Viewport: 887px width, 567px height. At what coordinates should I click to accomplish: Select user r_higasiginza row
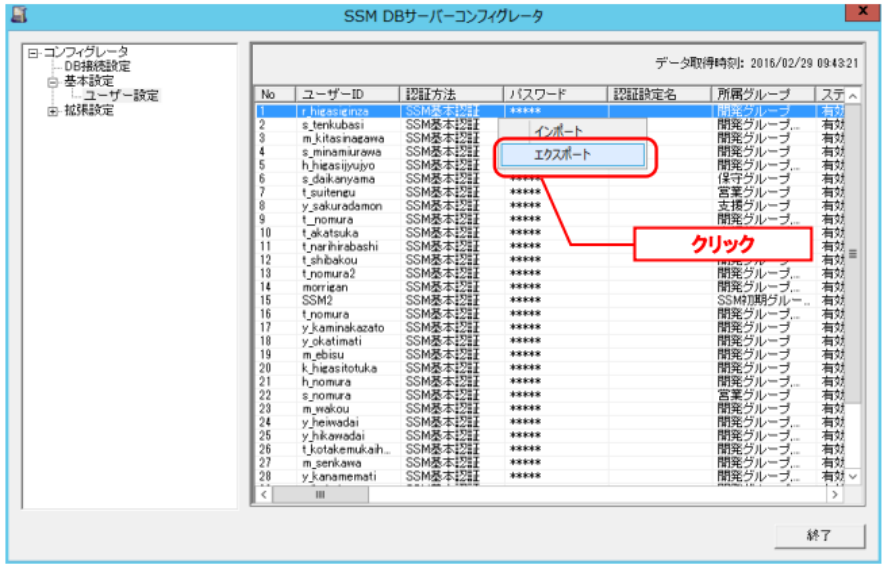[550, 111]
